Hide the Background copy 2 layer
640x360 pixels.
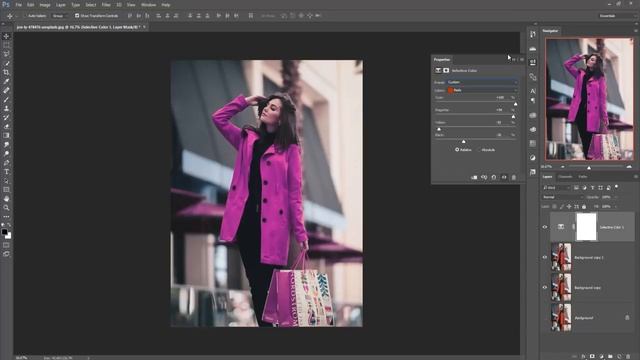coord(545,258)
